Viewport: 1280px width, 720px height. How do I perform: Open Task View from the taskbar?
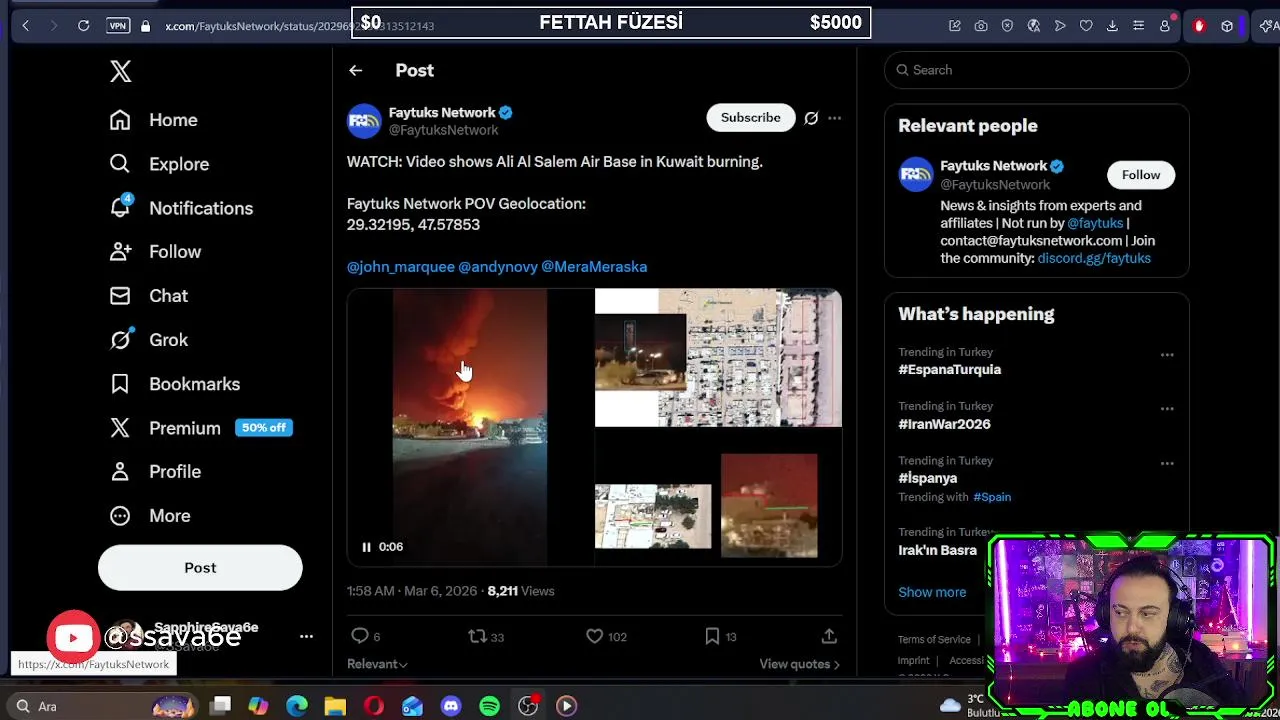[x=221, y=706]
